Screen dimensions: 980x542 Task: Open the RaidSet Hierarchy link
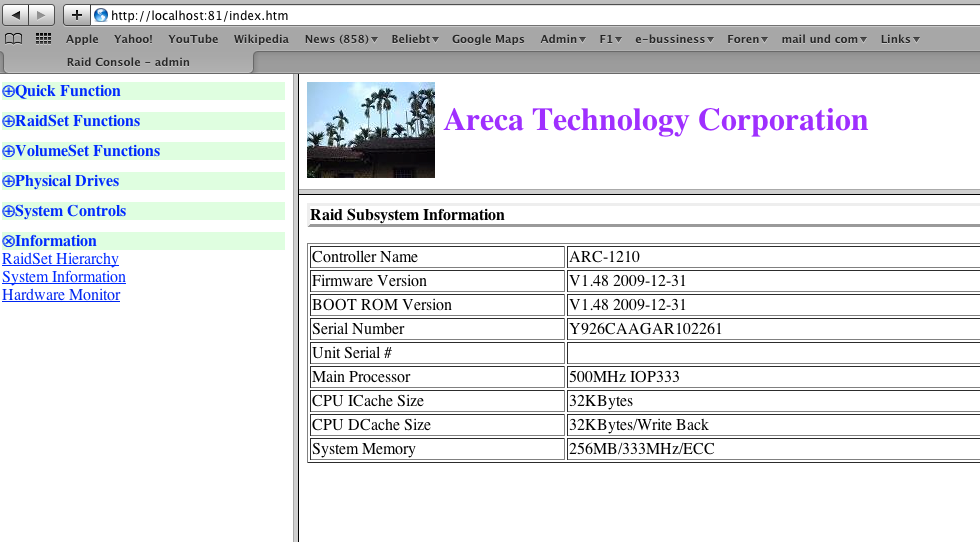pyautogui.click(x=60, y=259)
